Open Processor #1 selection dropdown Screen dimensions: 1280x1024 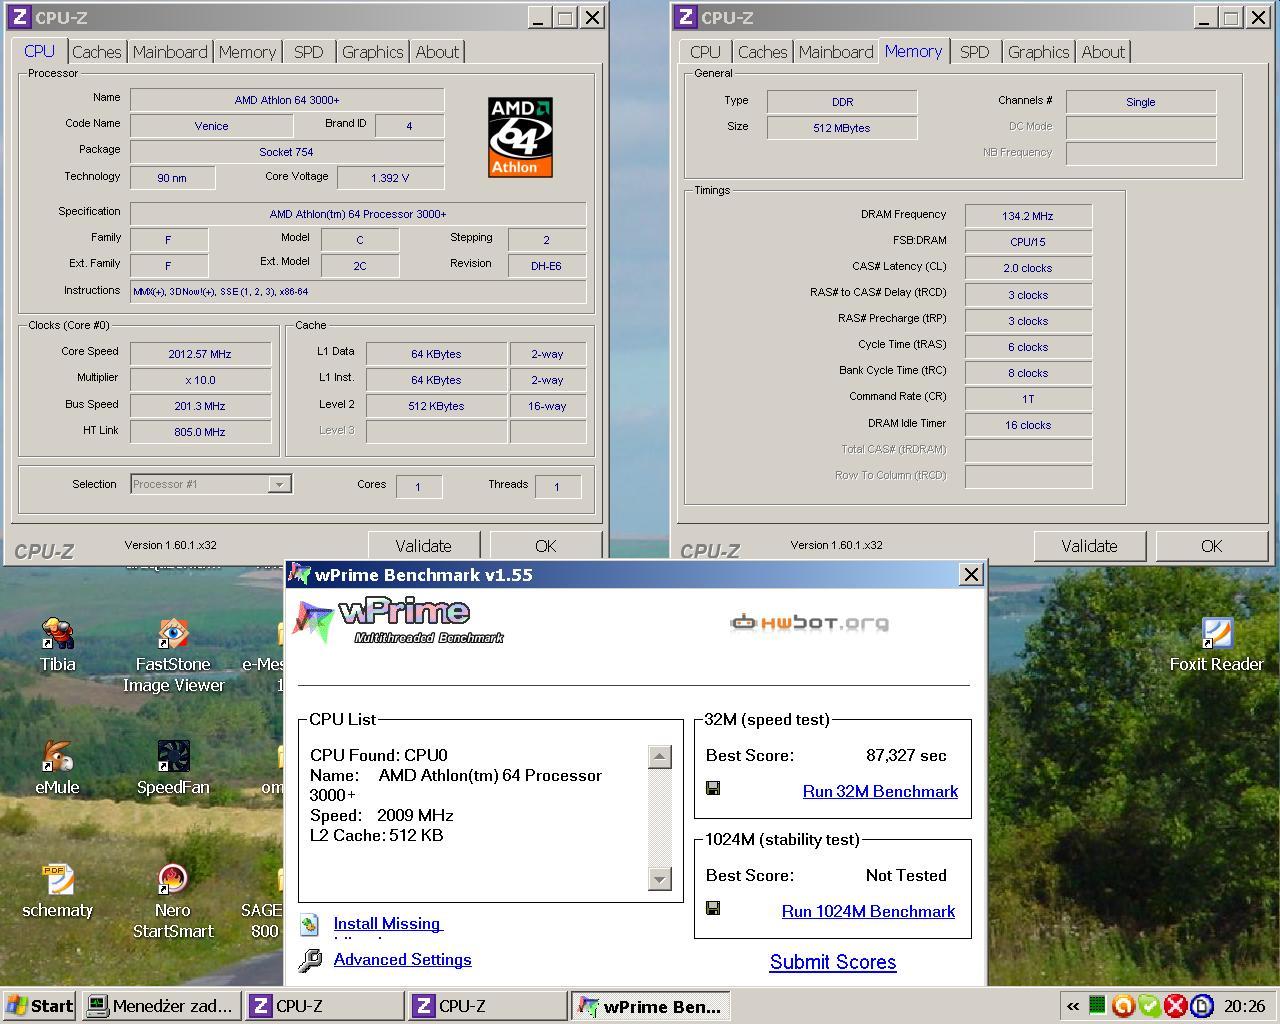click(211, 484)
